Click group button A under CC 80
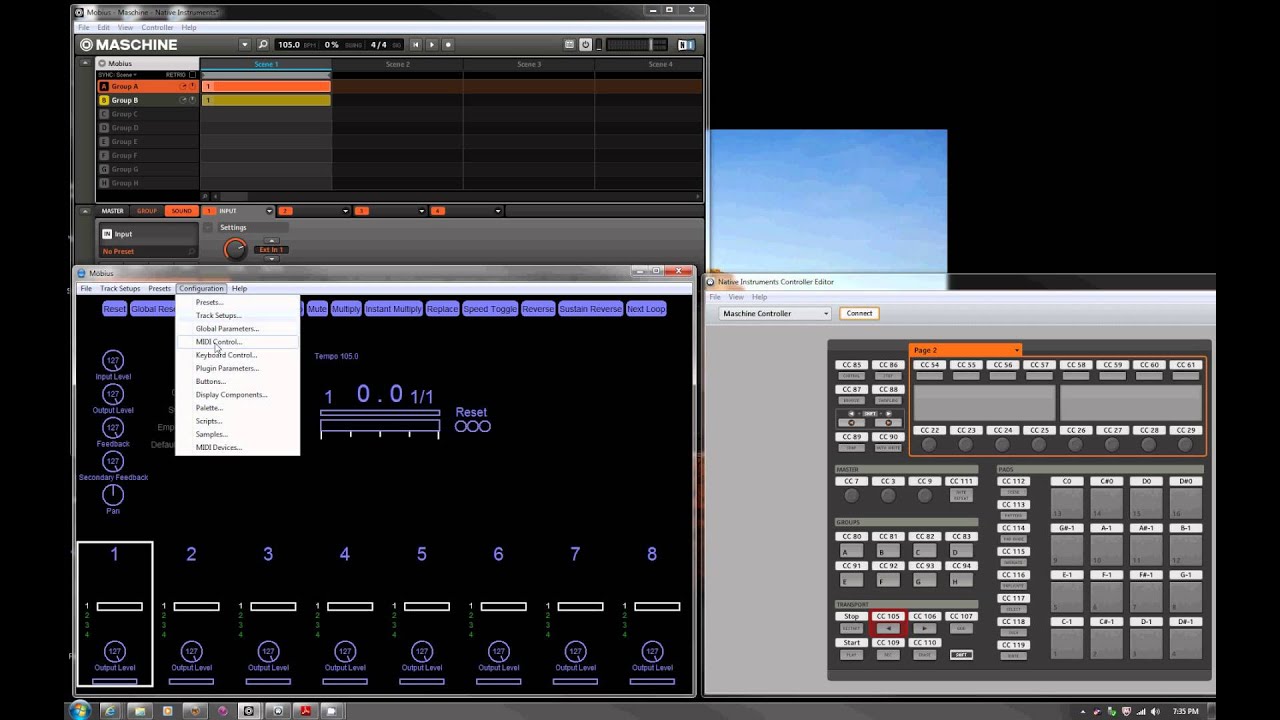This screenshot has height=720, width=1280. coord(851,551)
